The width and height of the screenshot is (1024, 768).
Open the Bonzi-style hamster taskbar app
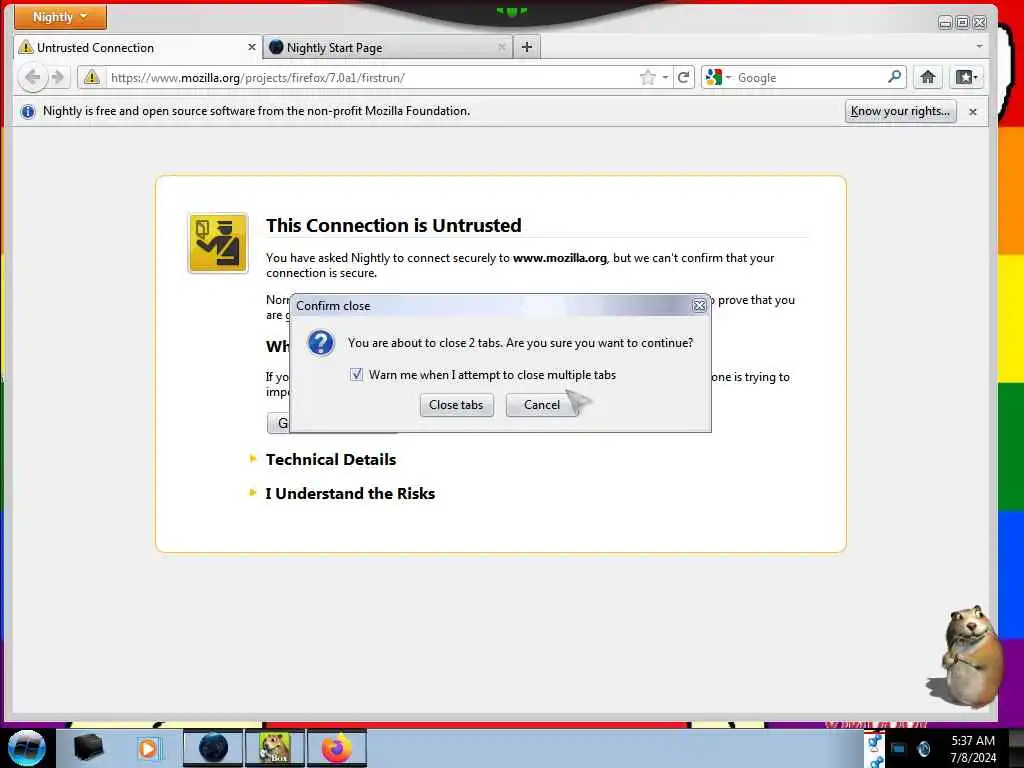tap(275, 748)
